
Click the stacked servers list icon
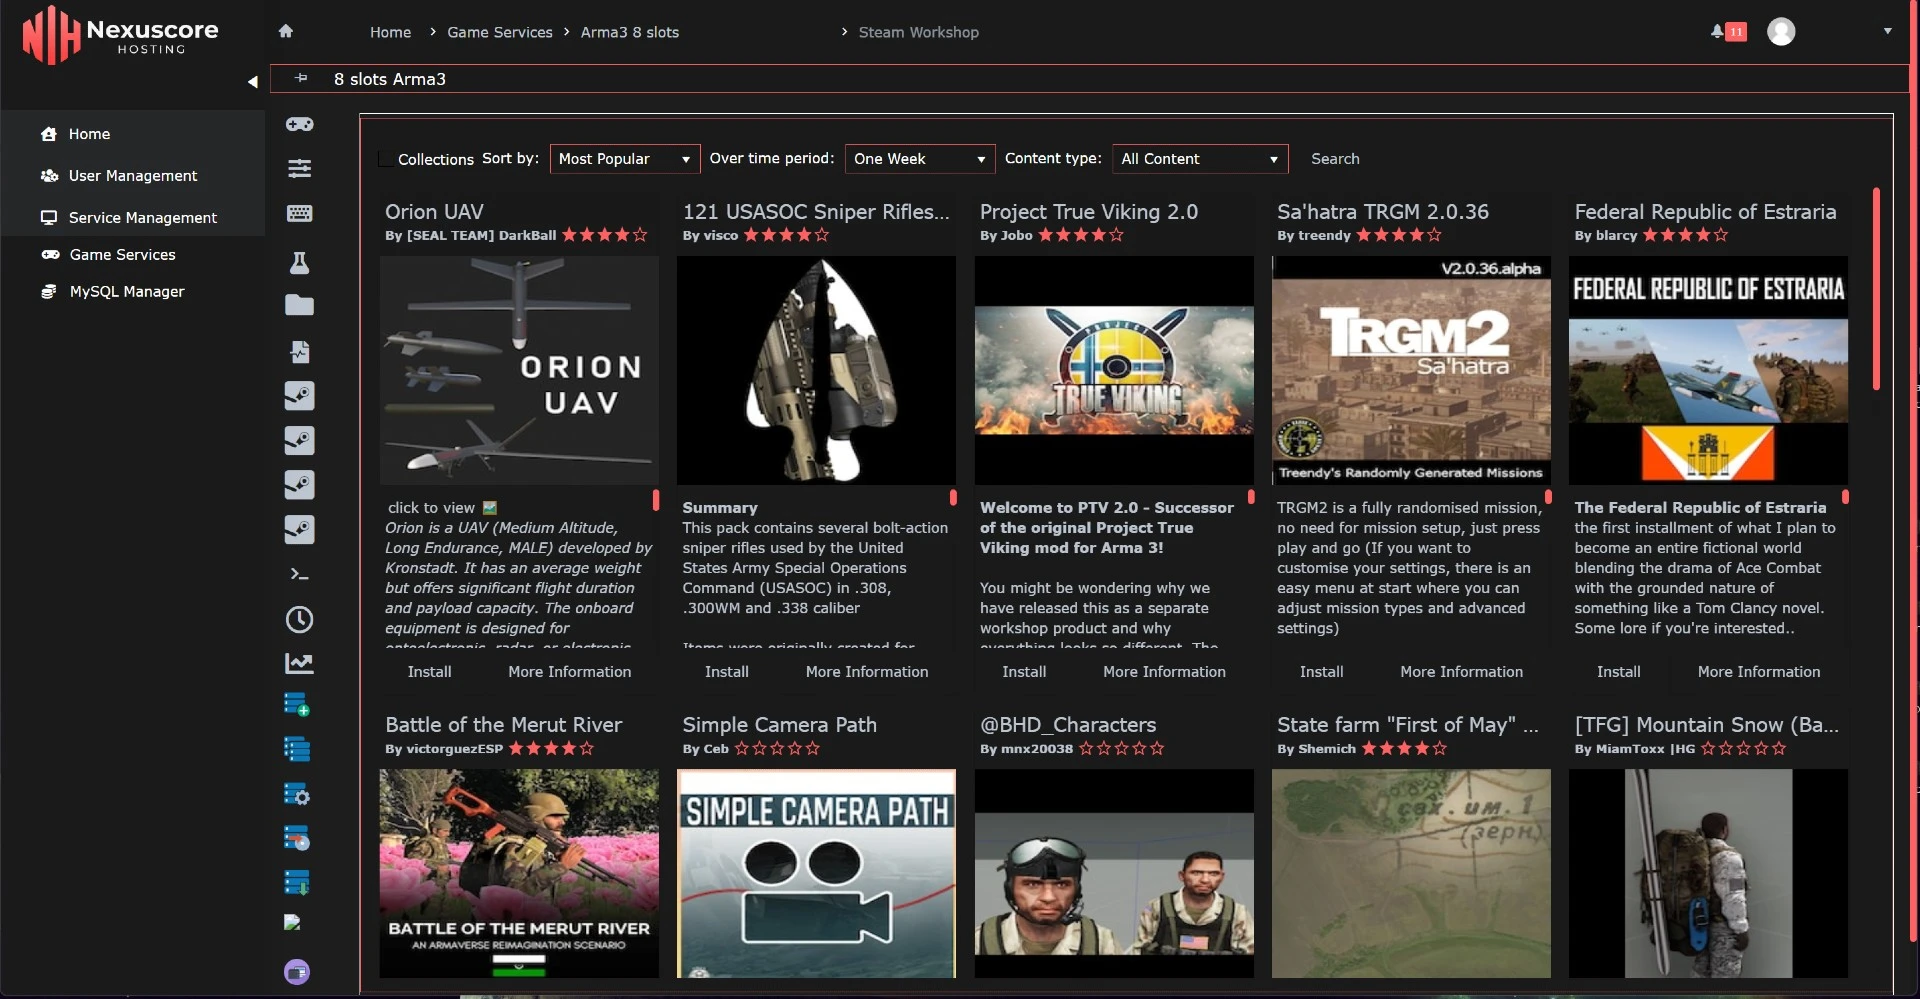tap(297, 749)
